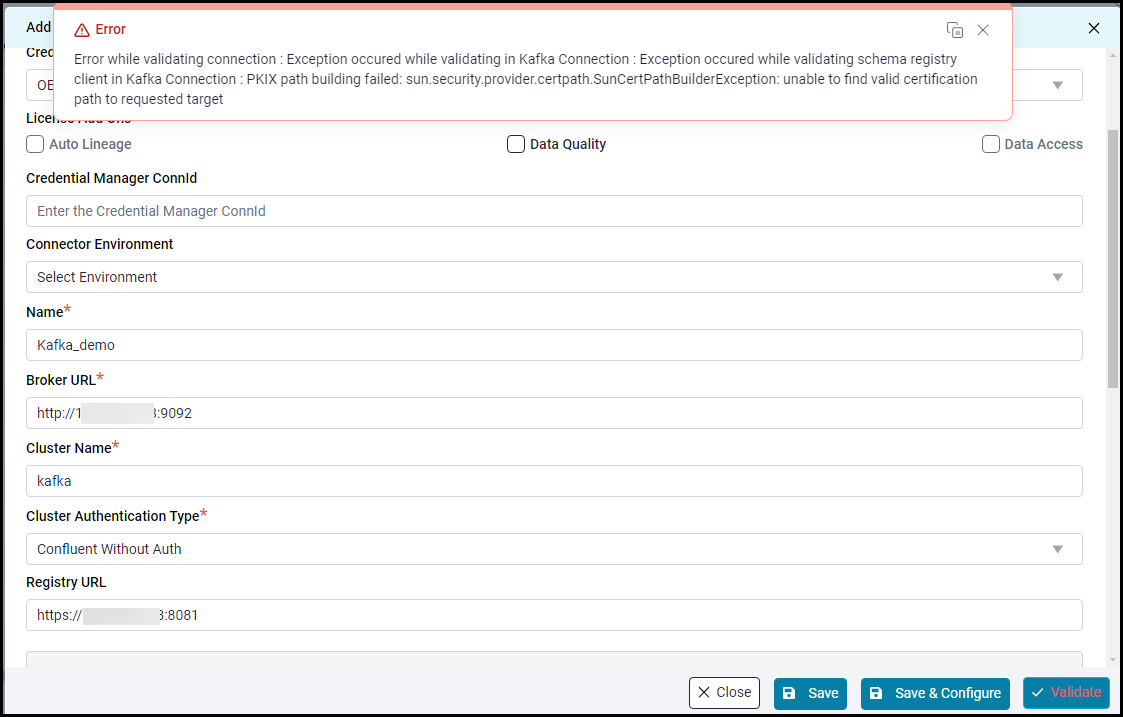This screenshot has height=717, width=1123.
Task: Click into the Name field containing Kafka_demo
Action: tap(554, 345)
